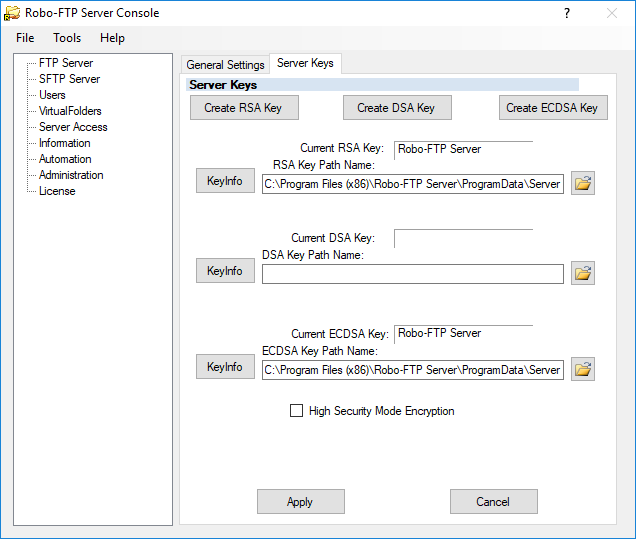Enable High Security Mode Encryption checkbox
The height and width of the screenshot is (539, 636).
[297, 410]
